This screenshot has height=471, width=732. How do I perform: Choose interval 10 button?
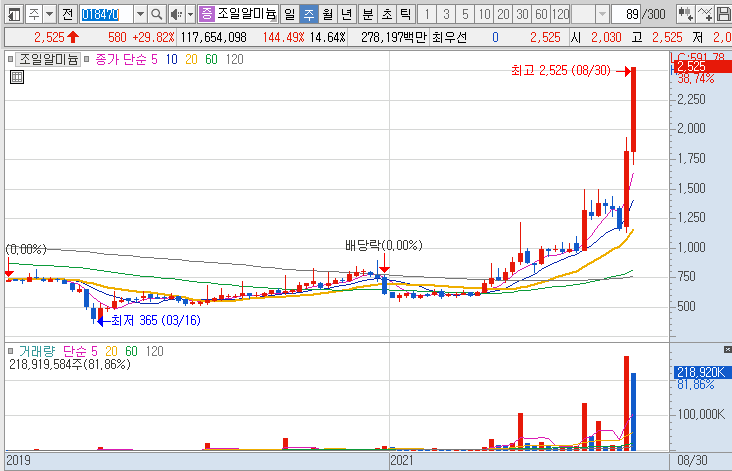[x=484, y=14]
